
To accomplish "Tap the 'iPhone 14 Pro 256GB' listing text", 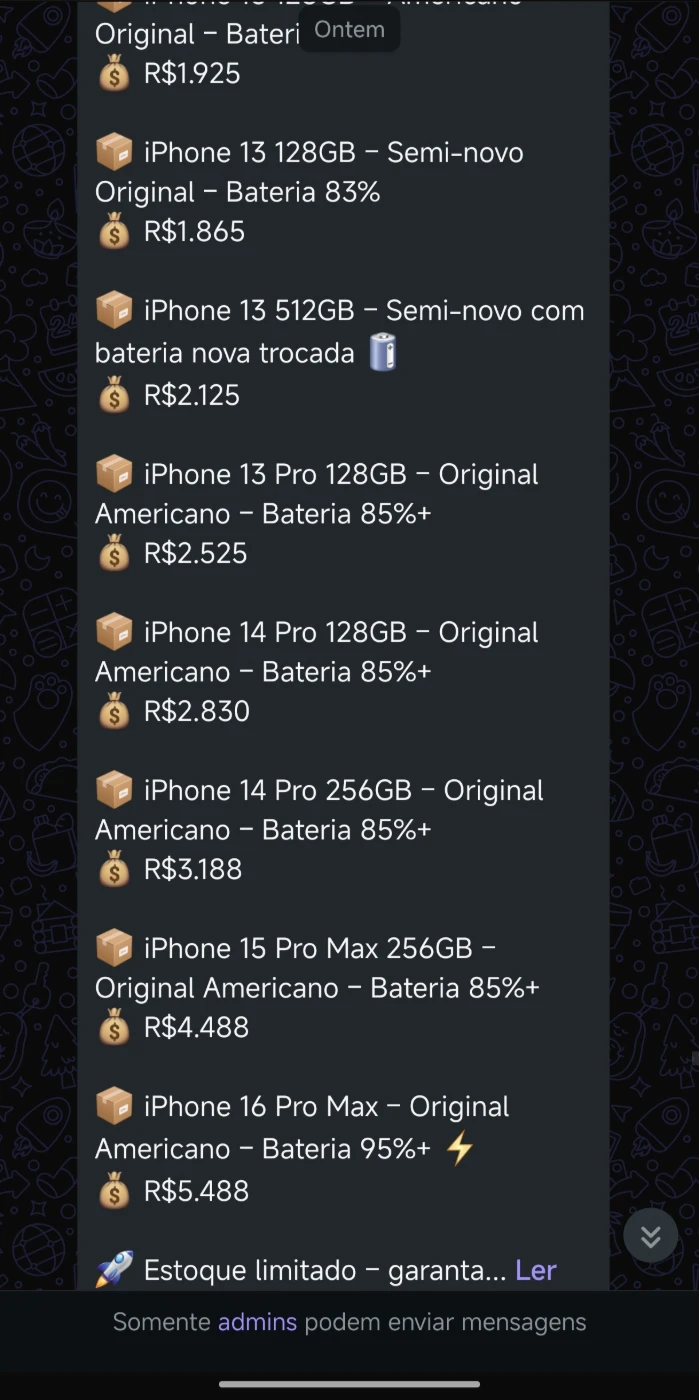I will point(277,790).
